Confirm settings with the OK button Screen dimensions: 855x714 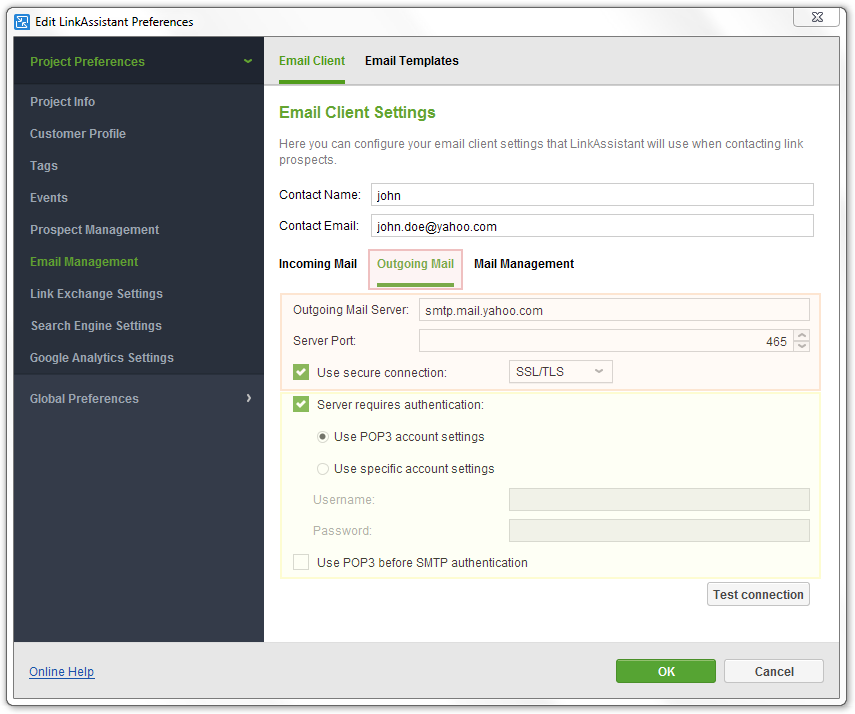(666, 671)
